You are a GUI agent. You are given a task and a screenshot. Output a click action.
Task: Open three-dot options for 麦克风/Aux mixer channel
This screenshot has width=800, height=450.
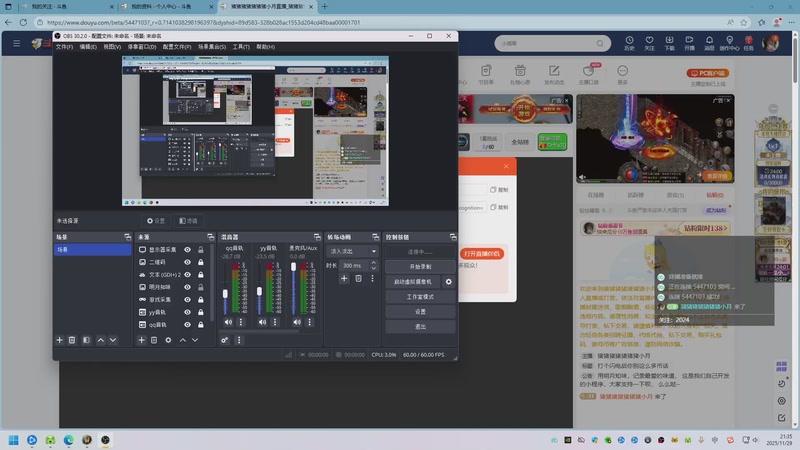[309, 322]
